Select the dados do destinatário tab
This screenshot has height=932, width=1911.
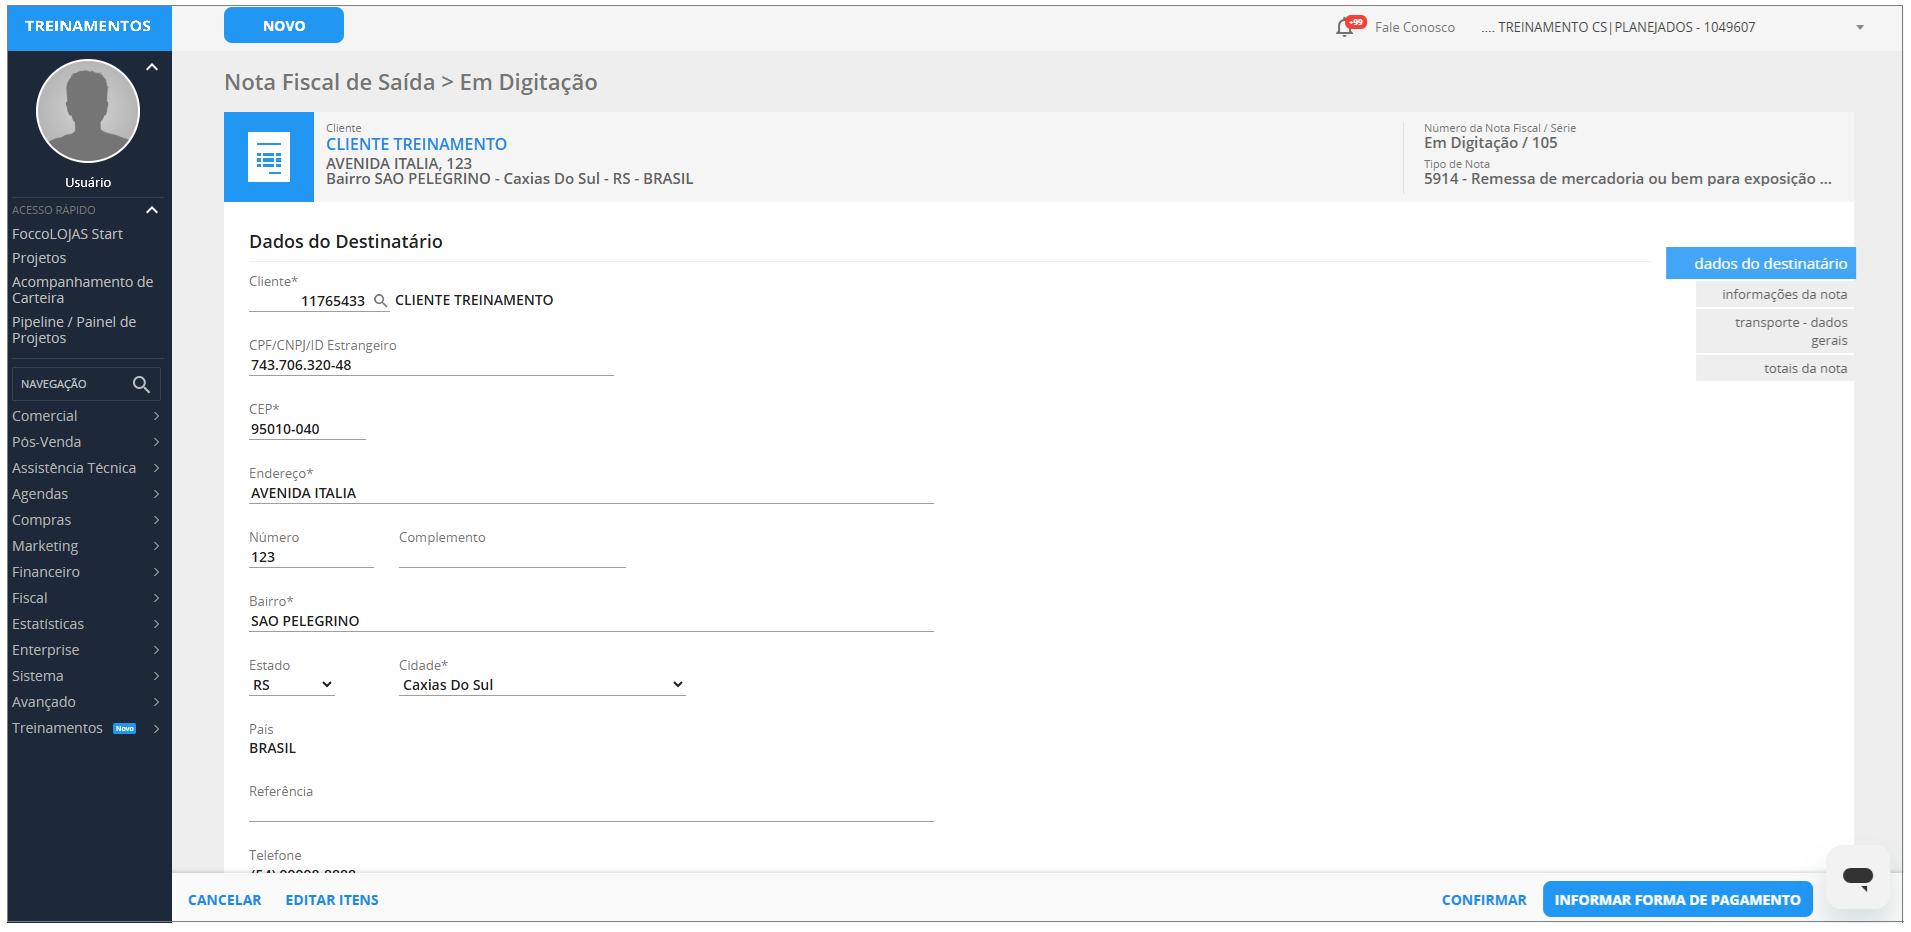point(1761,263)
